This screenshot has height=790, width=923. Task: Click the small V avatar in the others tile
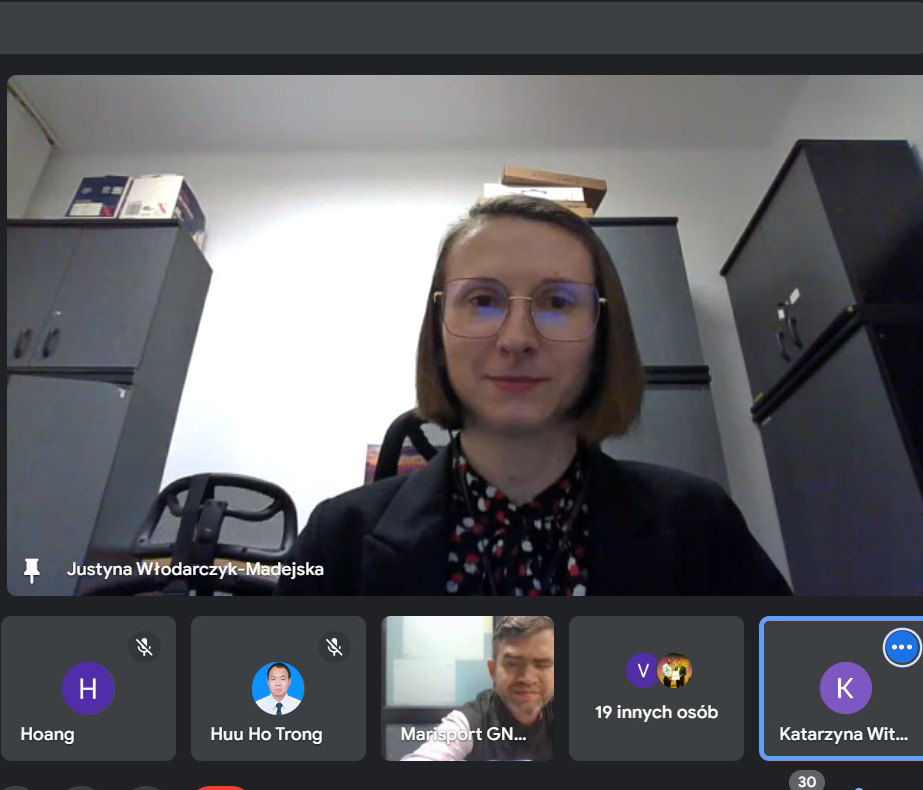pos(643,670)
